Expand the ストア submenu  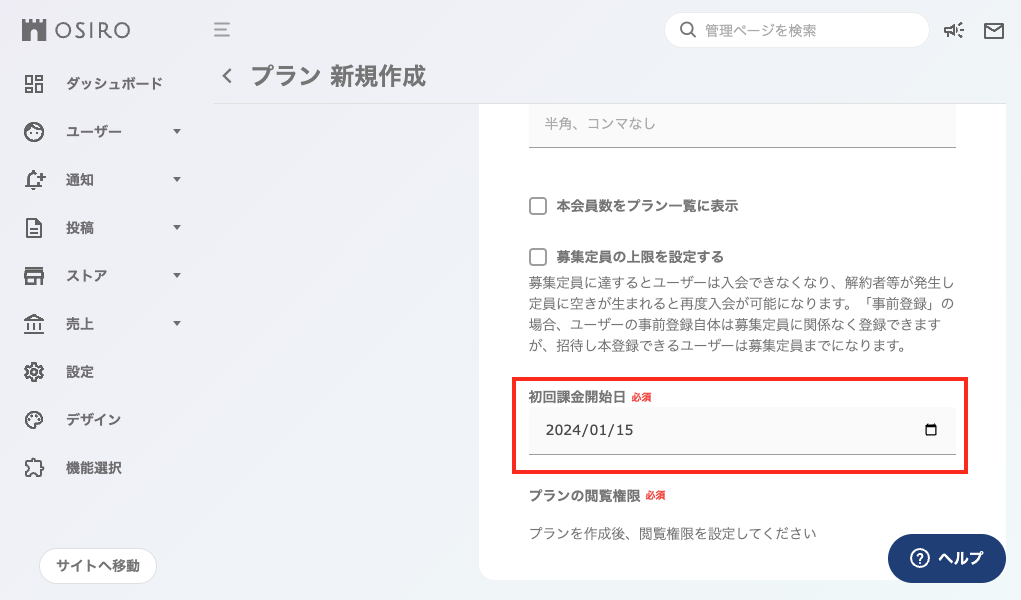pyautogui.click(x=177, y=275)
